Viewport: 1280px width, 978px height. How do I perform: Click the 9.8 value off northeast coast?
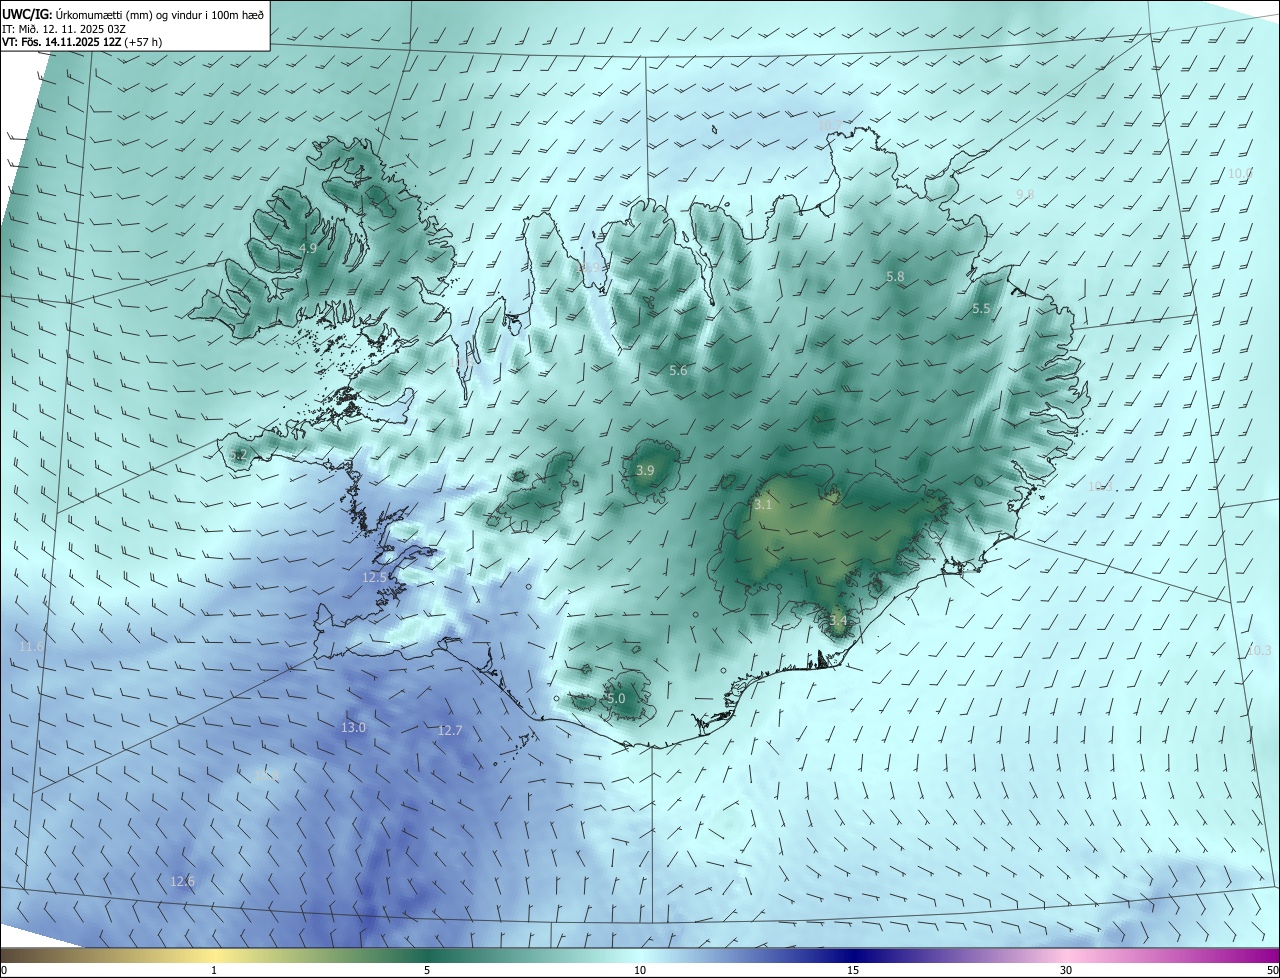point(1025,194)
